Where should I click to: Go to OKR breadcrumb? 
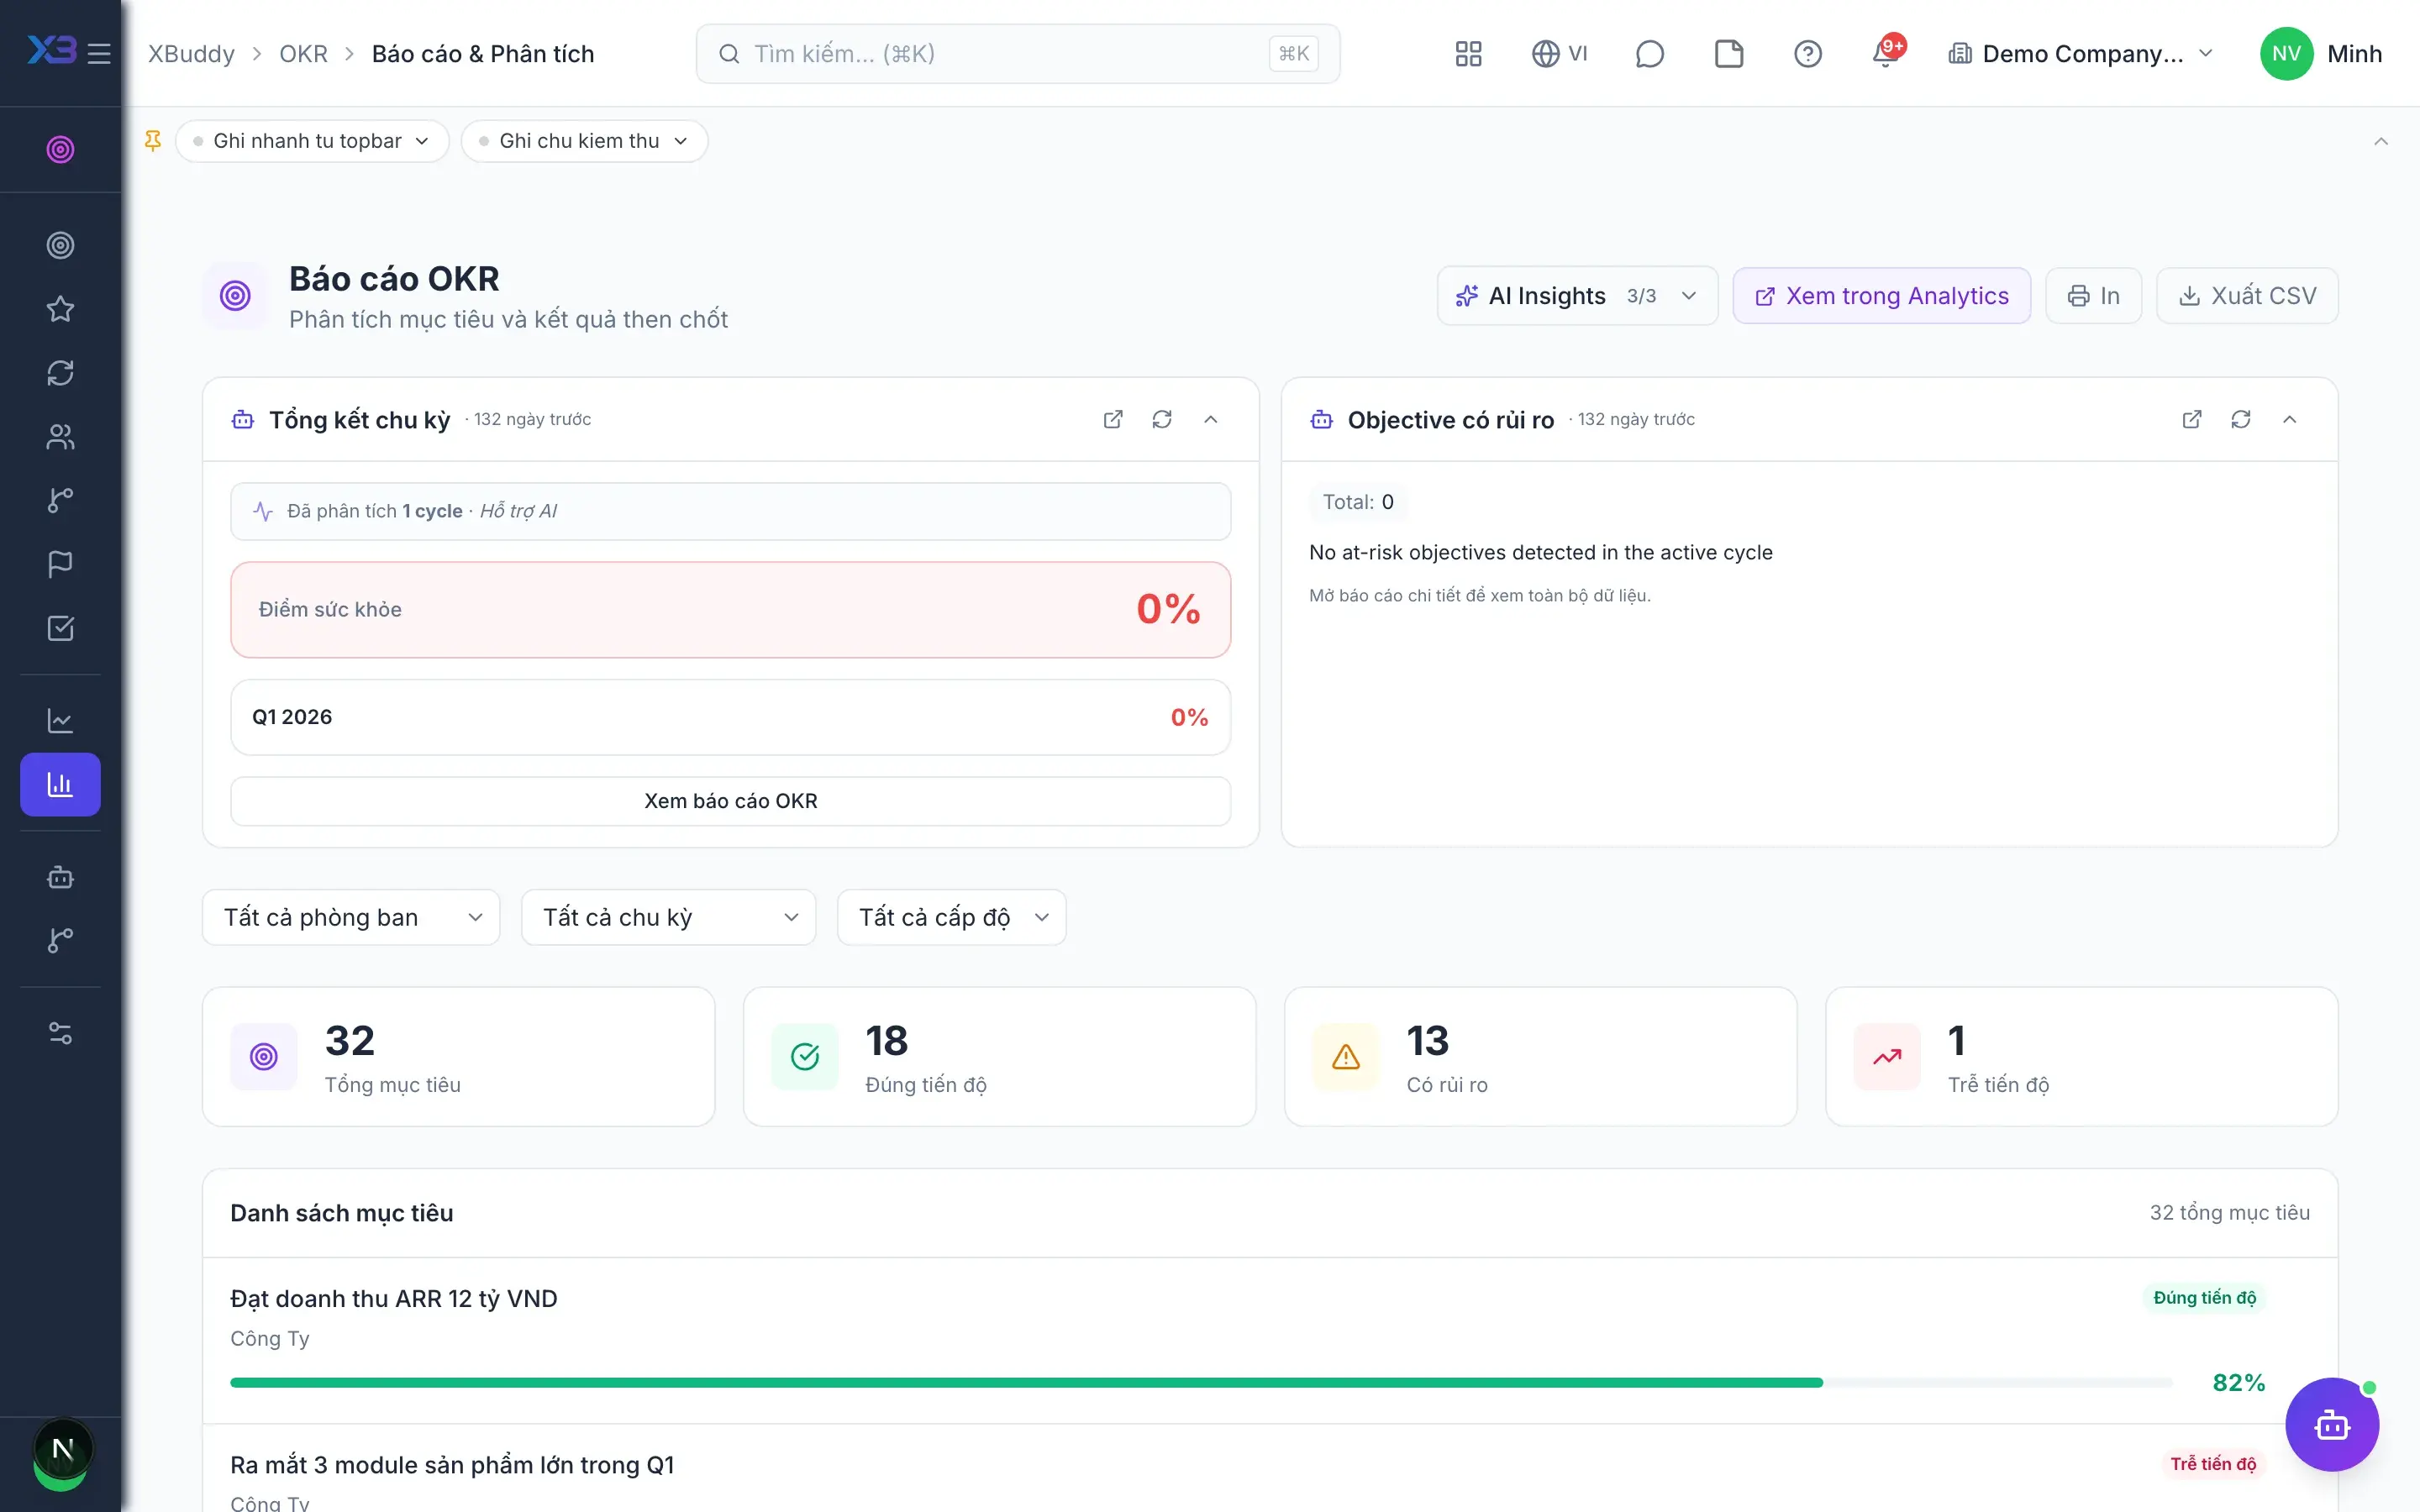tap(303, 54)
